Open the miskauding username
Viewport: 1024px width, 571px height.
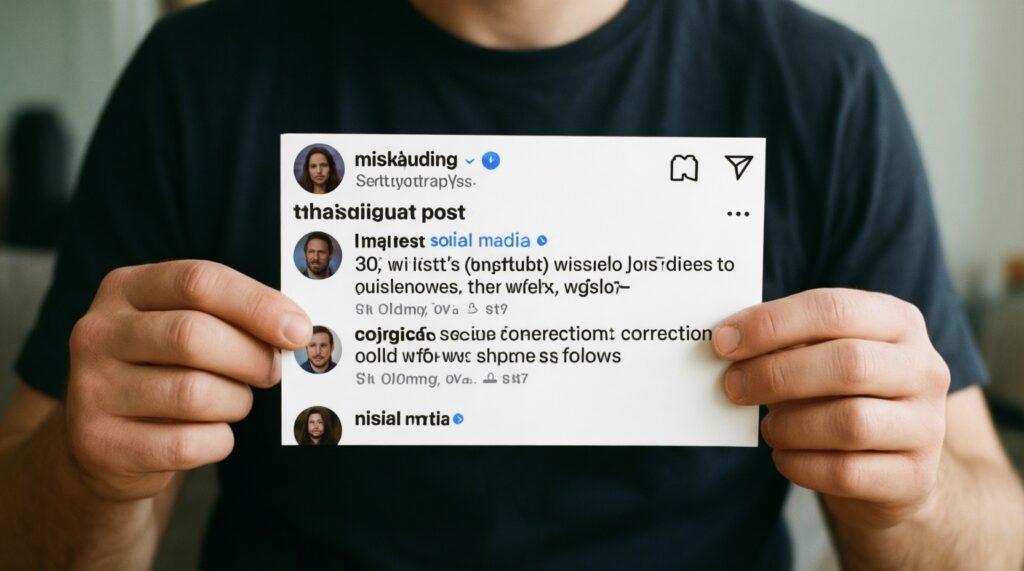(406, 160)
